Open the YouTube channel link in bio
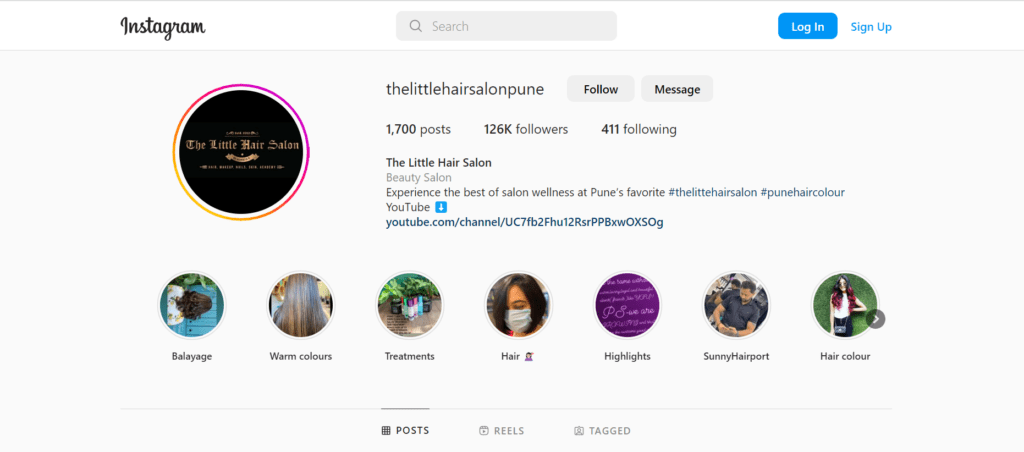1024x452 pixels. pos(524,222)
